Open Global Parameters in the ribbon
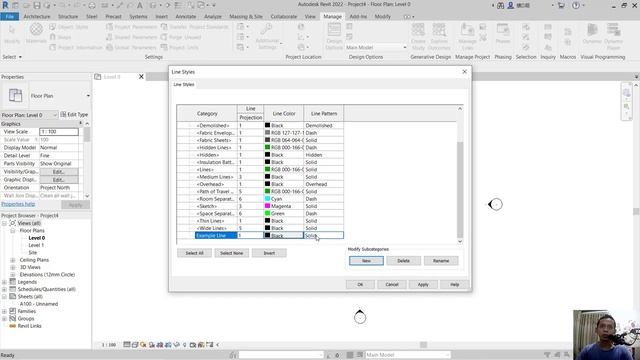640x360 pixels. tap(131, 47)
